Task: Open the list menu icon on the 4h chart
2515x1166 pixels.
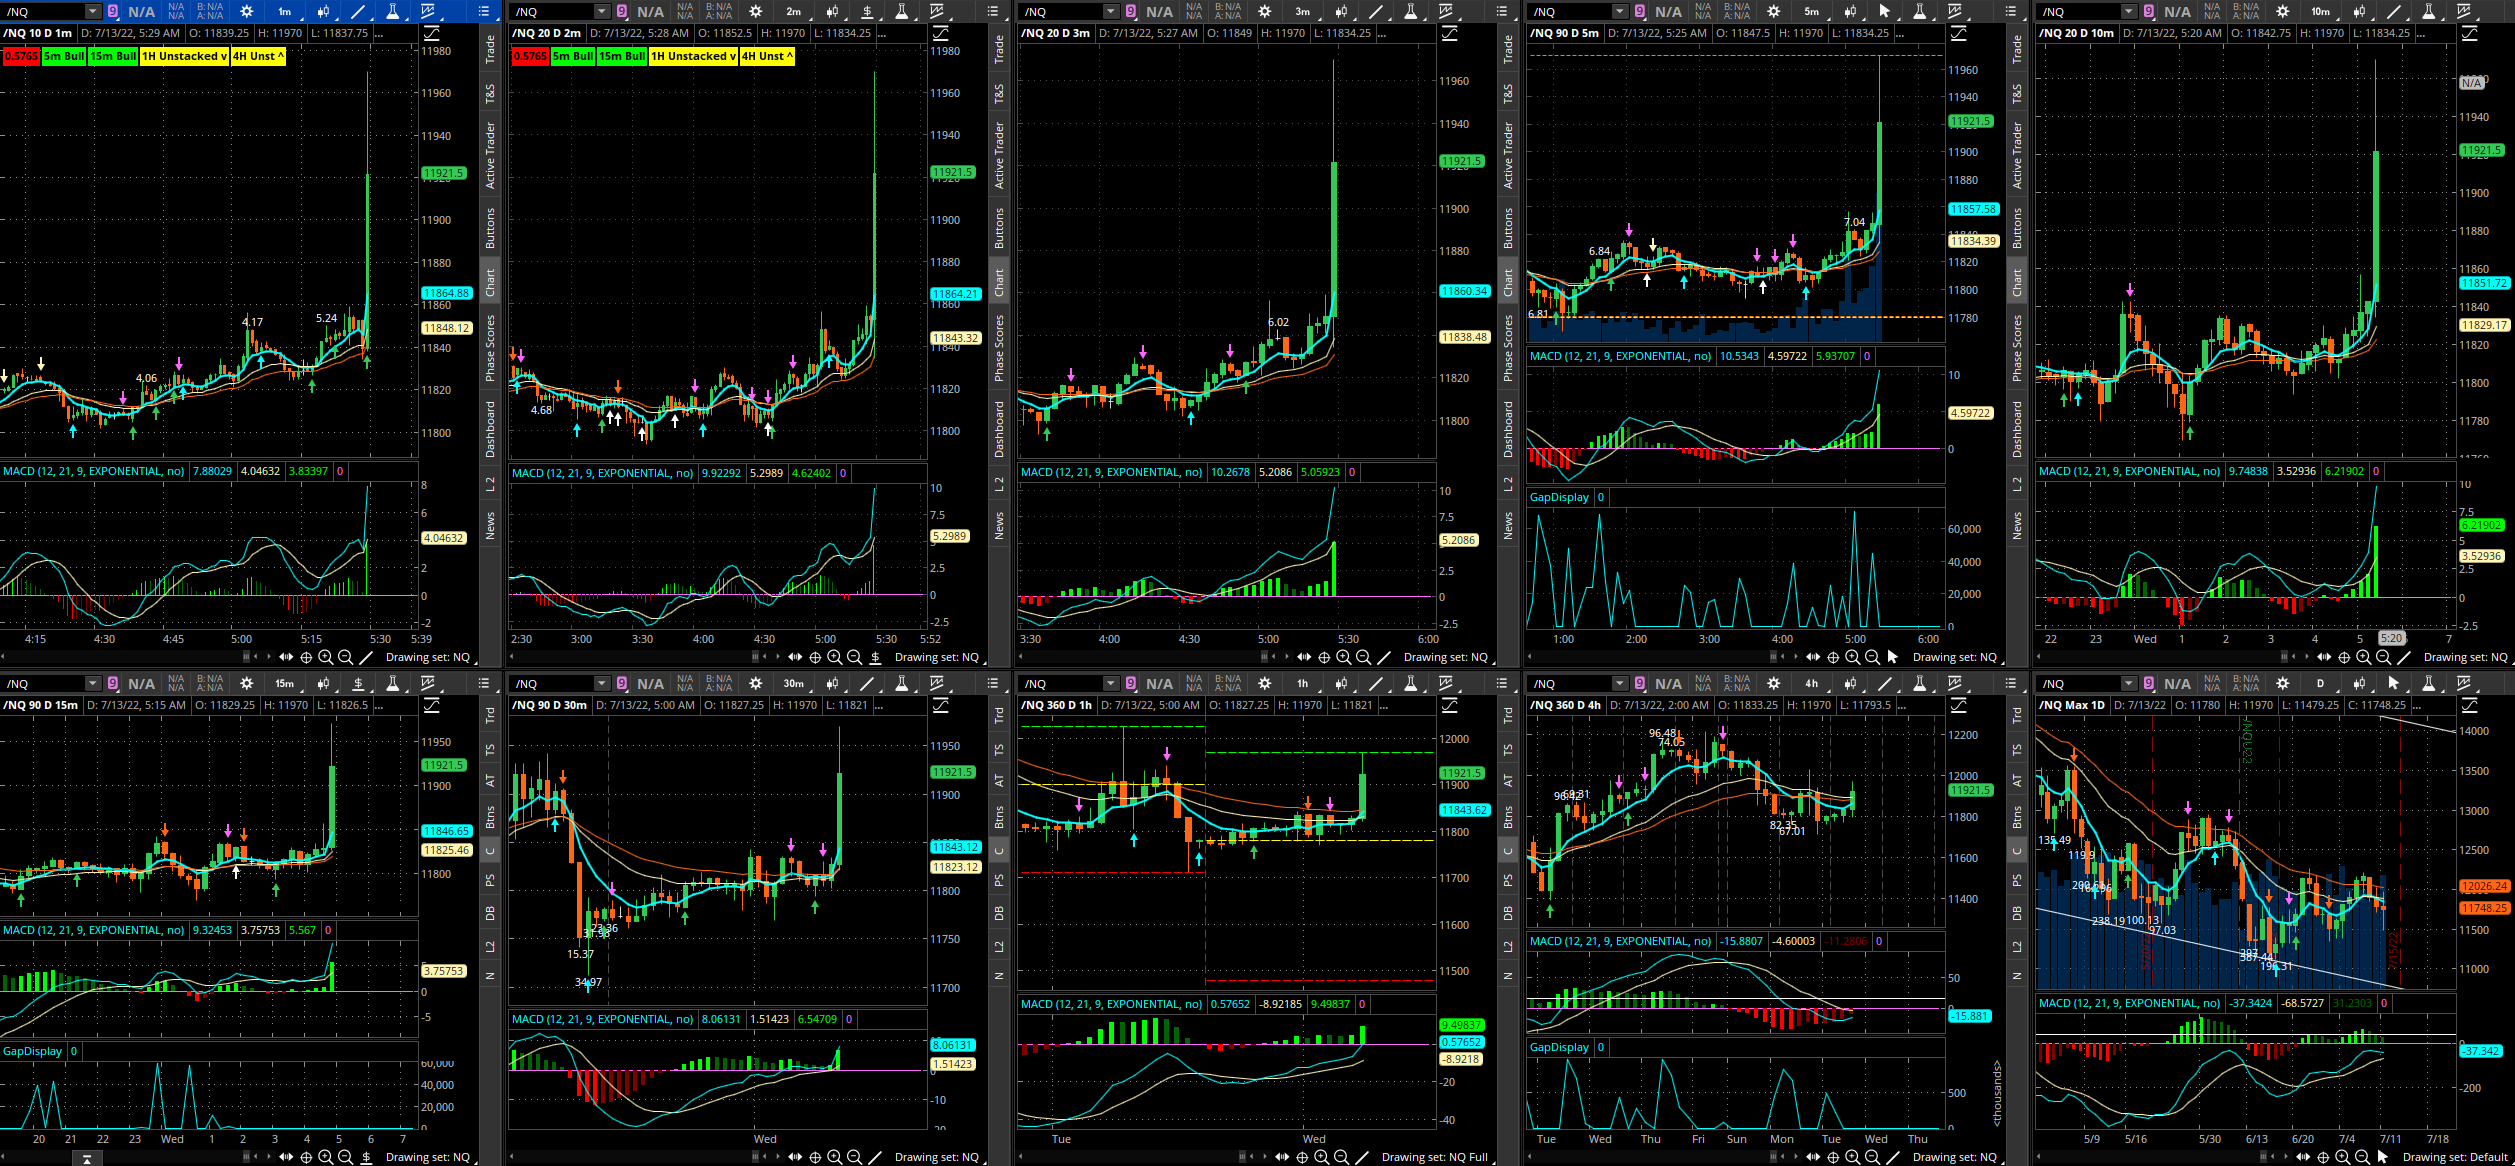Action: click(x=2011, y=684)
